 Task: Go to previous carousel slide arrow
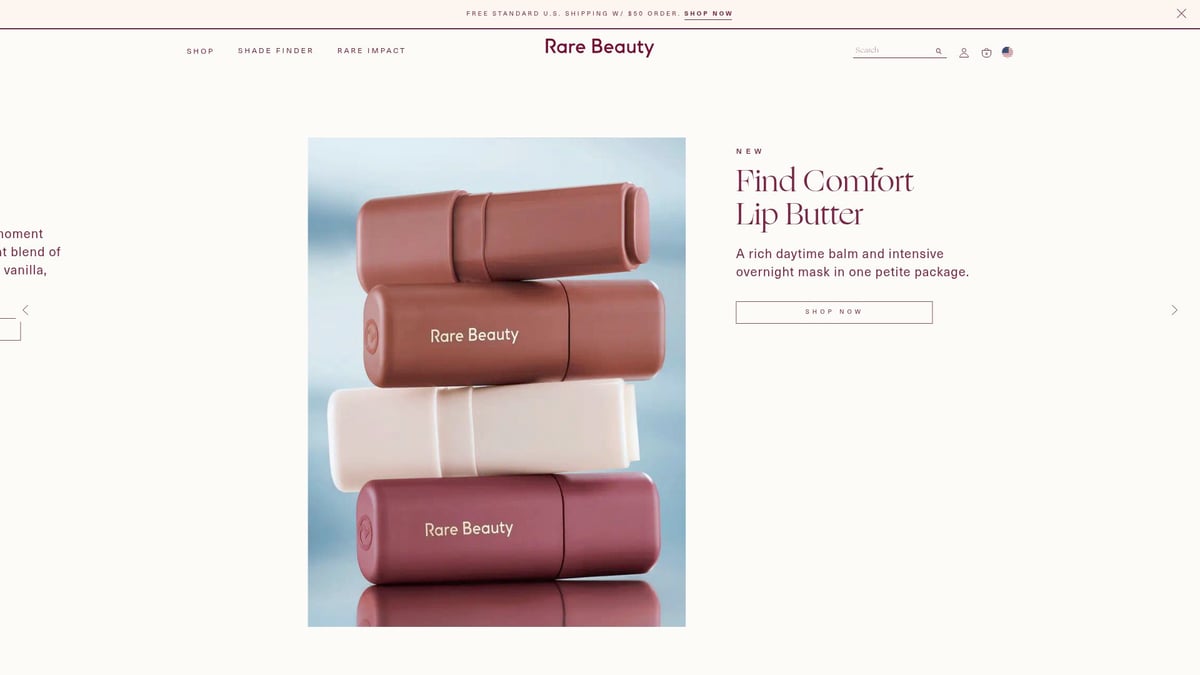(x=26, y=310)
